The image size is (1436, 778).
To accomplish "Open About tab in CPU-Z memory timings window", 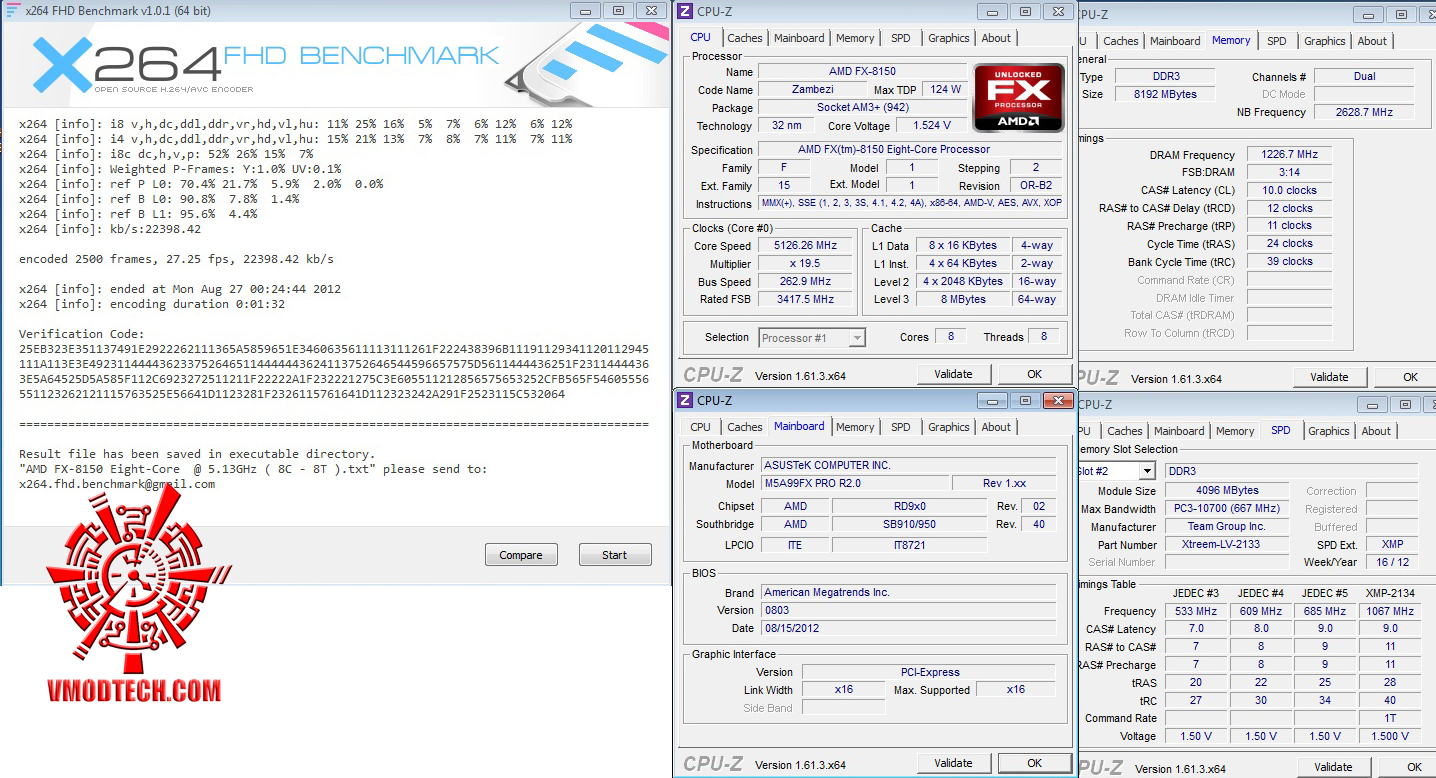I will [1372, 41].
